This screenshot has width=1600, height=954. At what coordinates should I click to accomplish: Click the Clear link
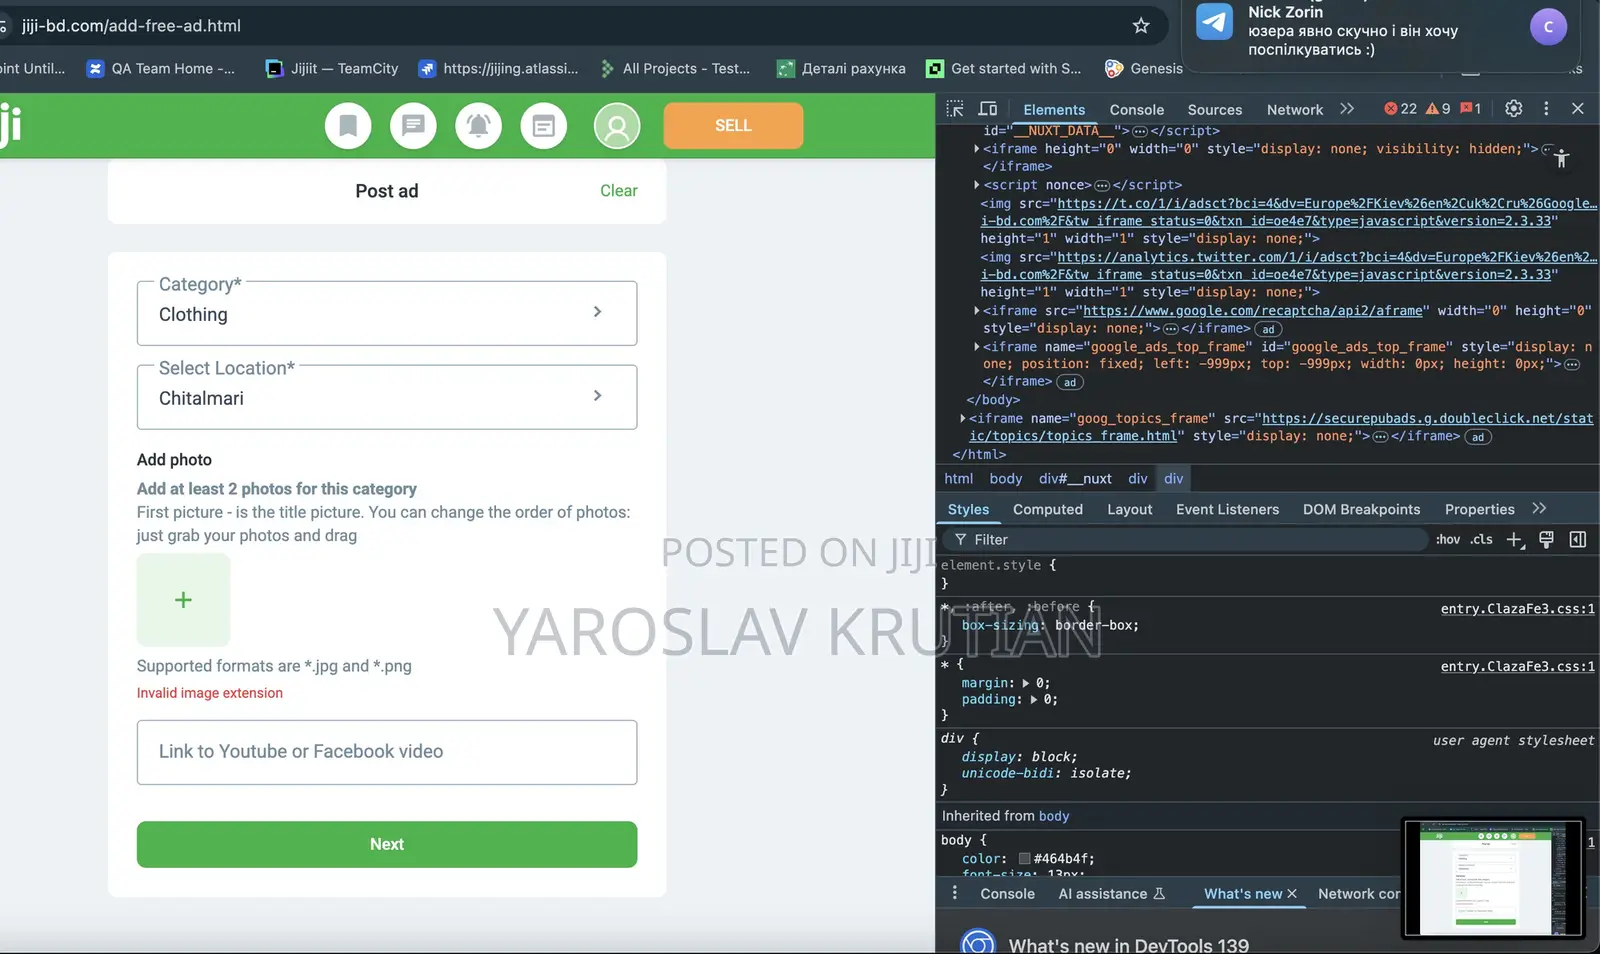[618, 191]
